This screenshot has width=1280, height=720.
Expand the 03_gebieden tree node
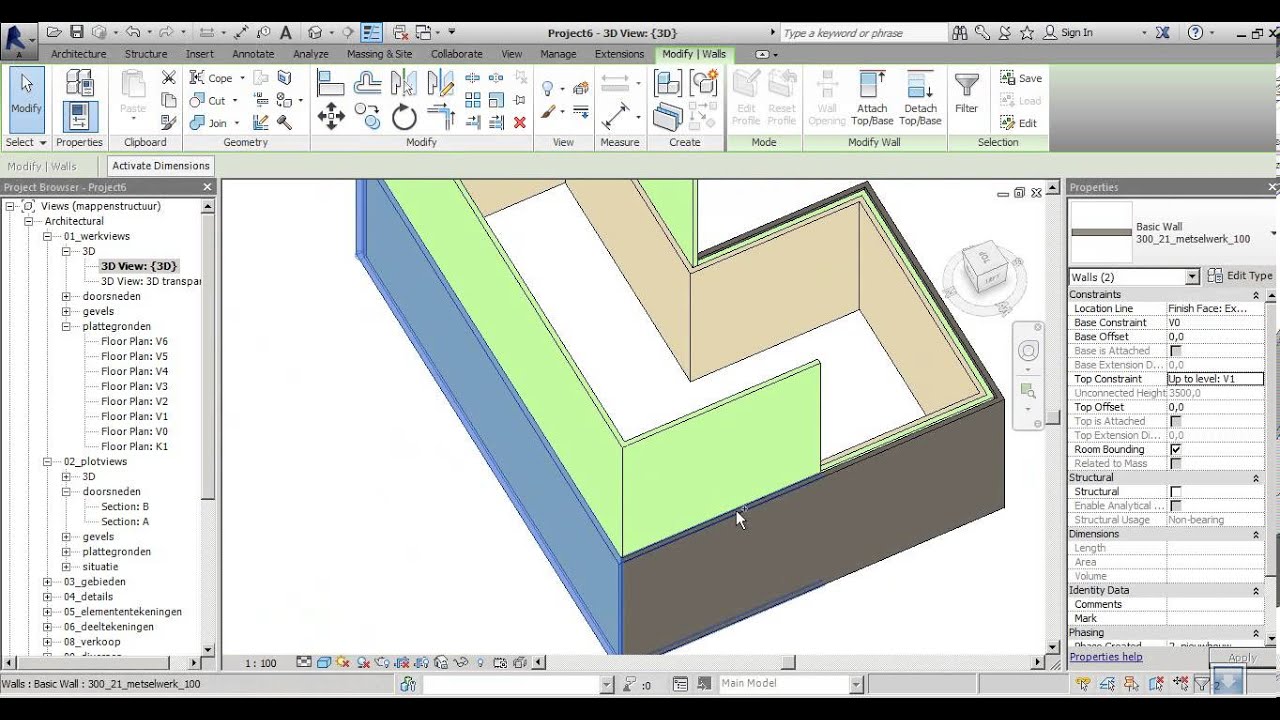coord(47,581)
